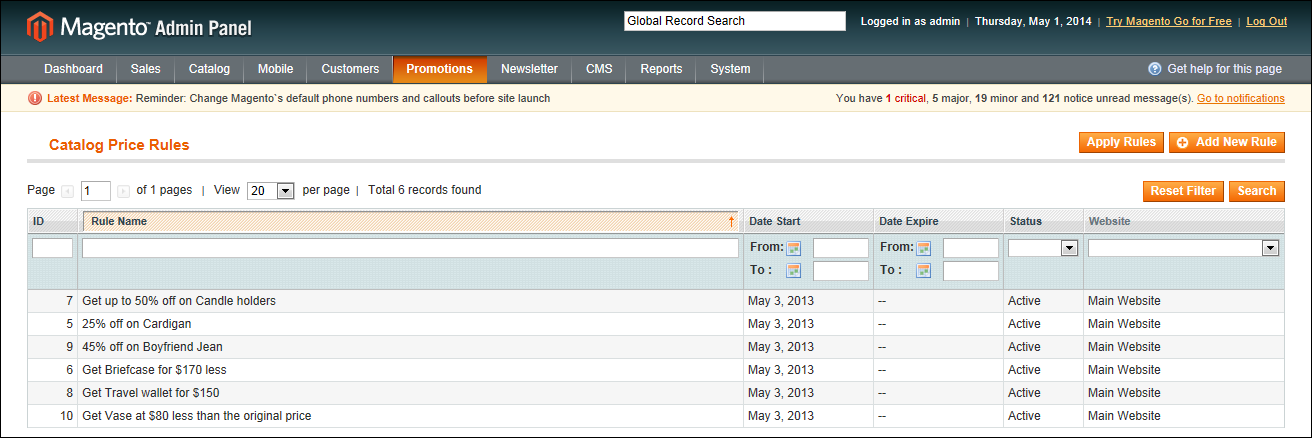Image resolution: width=1312 pixels, height=438 pixels.
Task: Click Main Website cell in Cardigan row
Action: (1124, 324)
